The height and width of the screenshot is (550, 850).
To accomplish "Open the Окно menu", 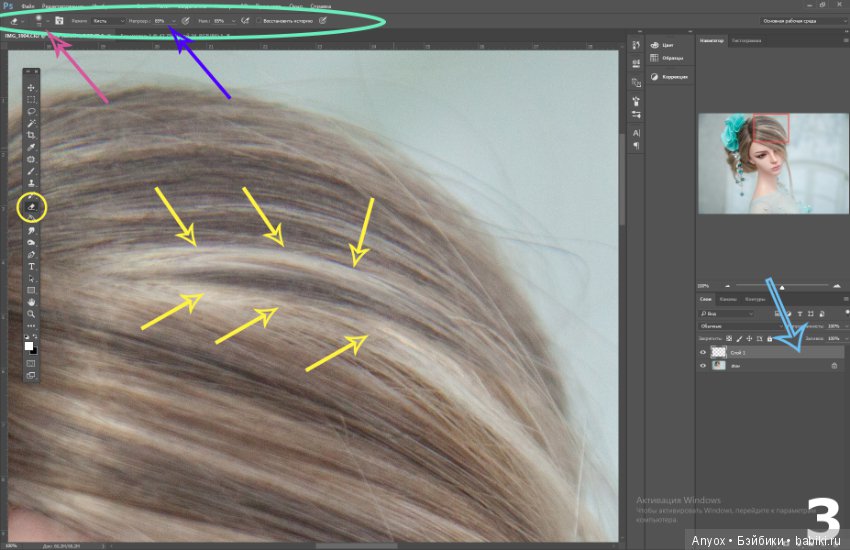I will (x=295, y=6).
